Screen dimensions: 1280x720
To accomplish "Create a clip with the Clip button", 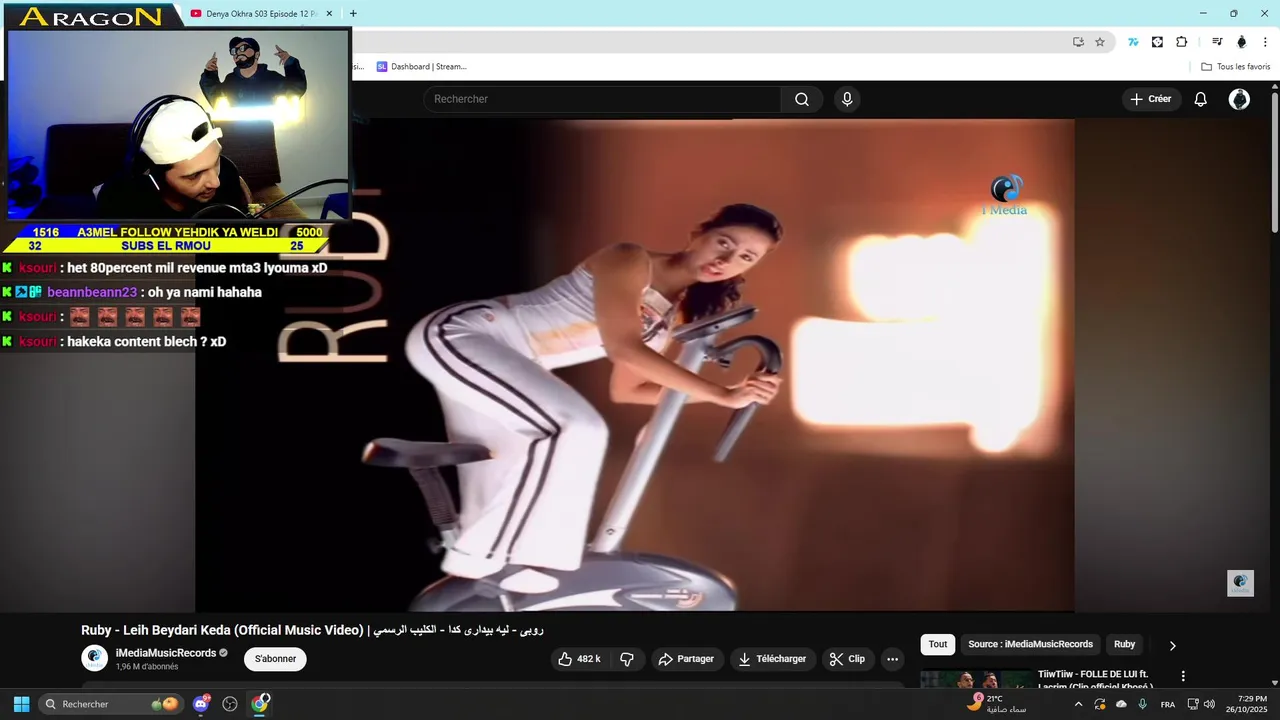I will [847, 659].
